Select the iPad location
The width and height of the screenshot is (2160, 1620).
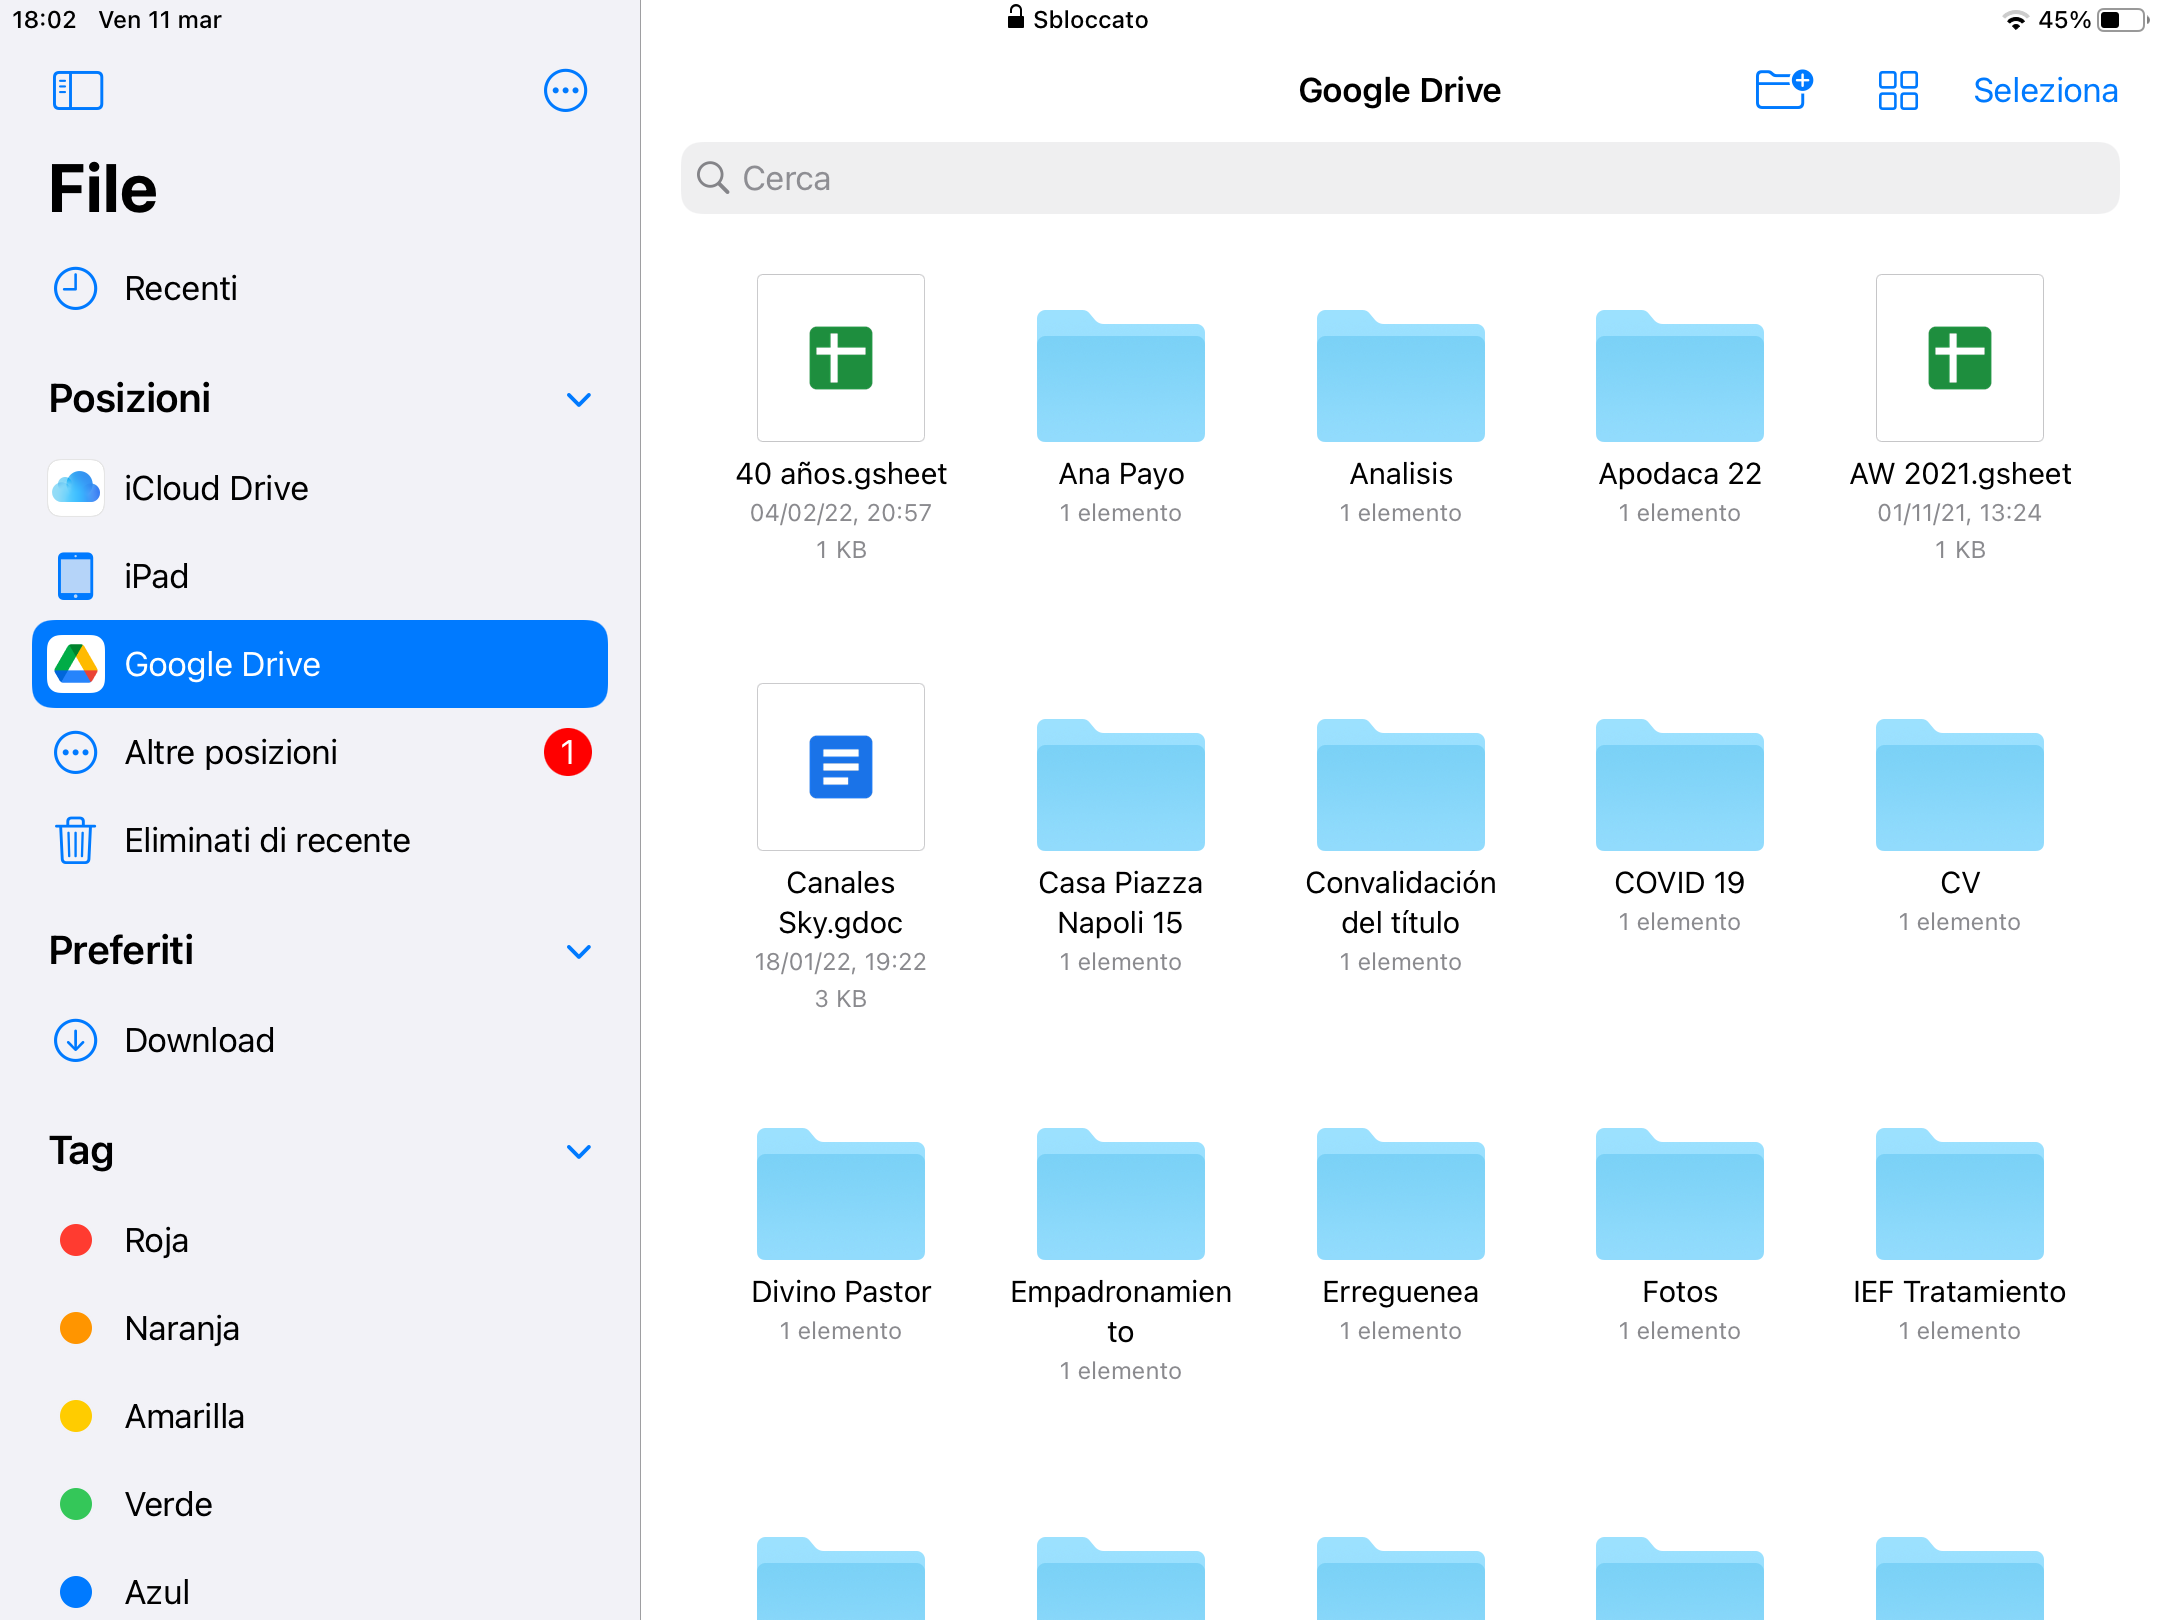(x=156, y=576)
